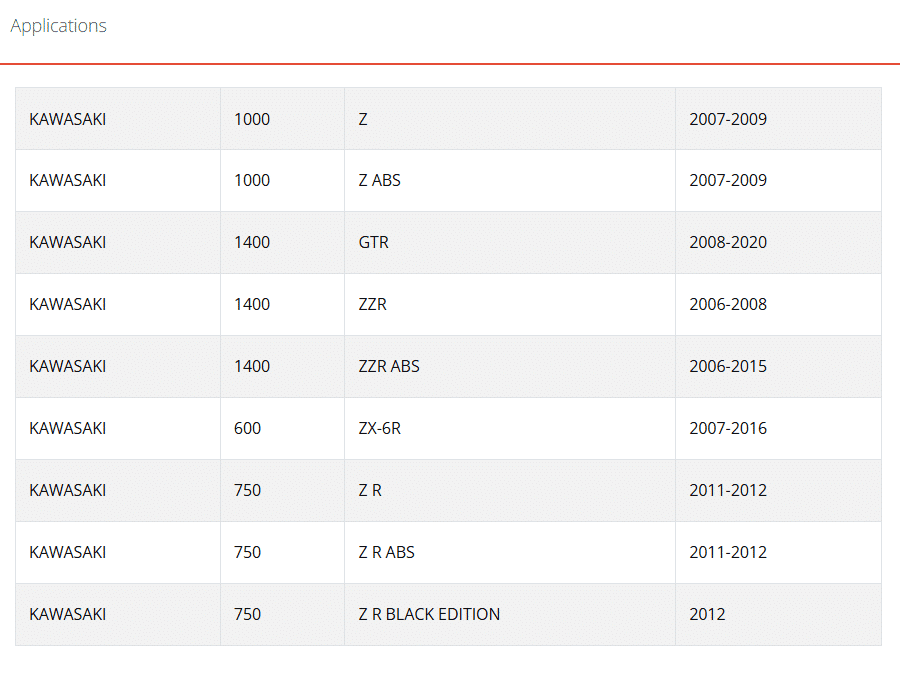The height and width of the screenshot is (673, 900).
Task: Select the ZX-6R model cell
Action: (379, 428)
